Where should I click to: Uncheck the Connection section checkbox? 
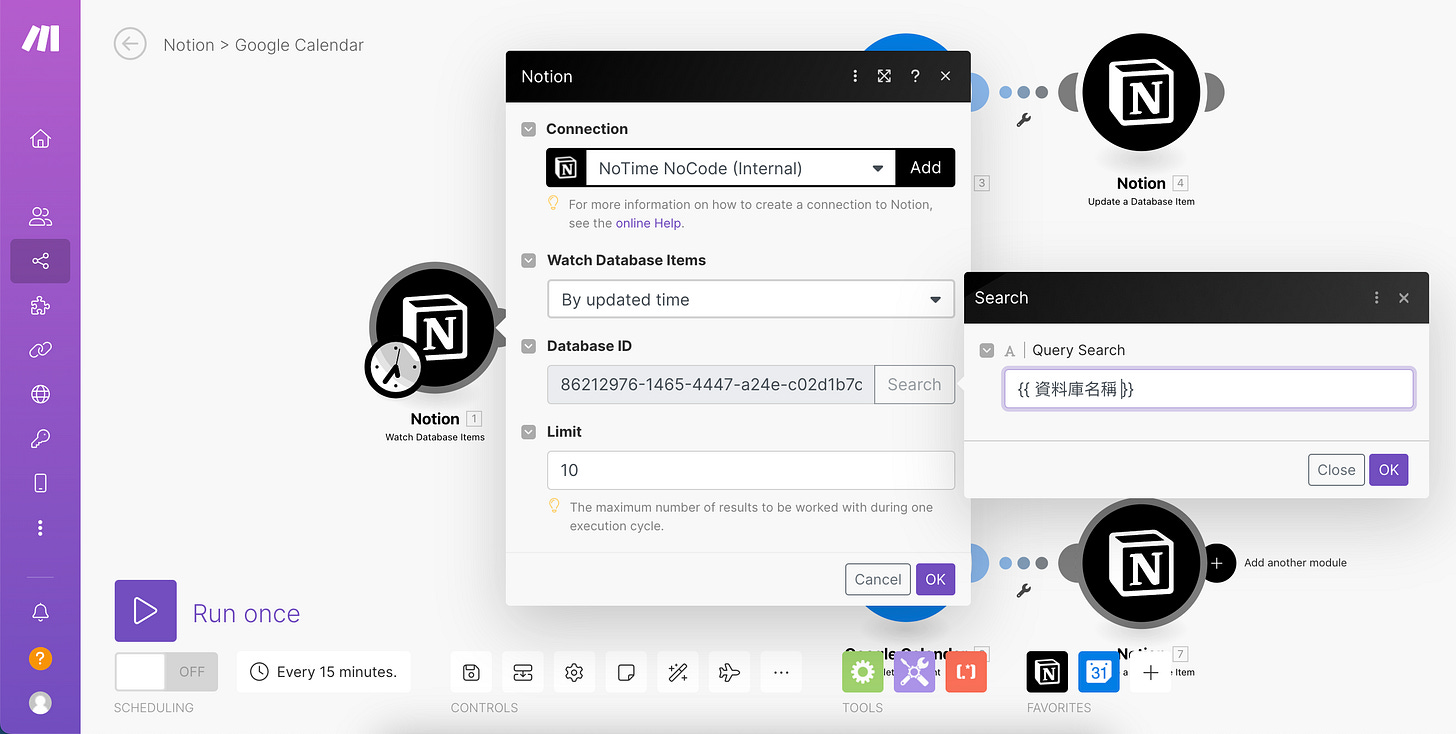click(528, 129)
